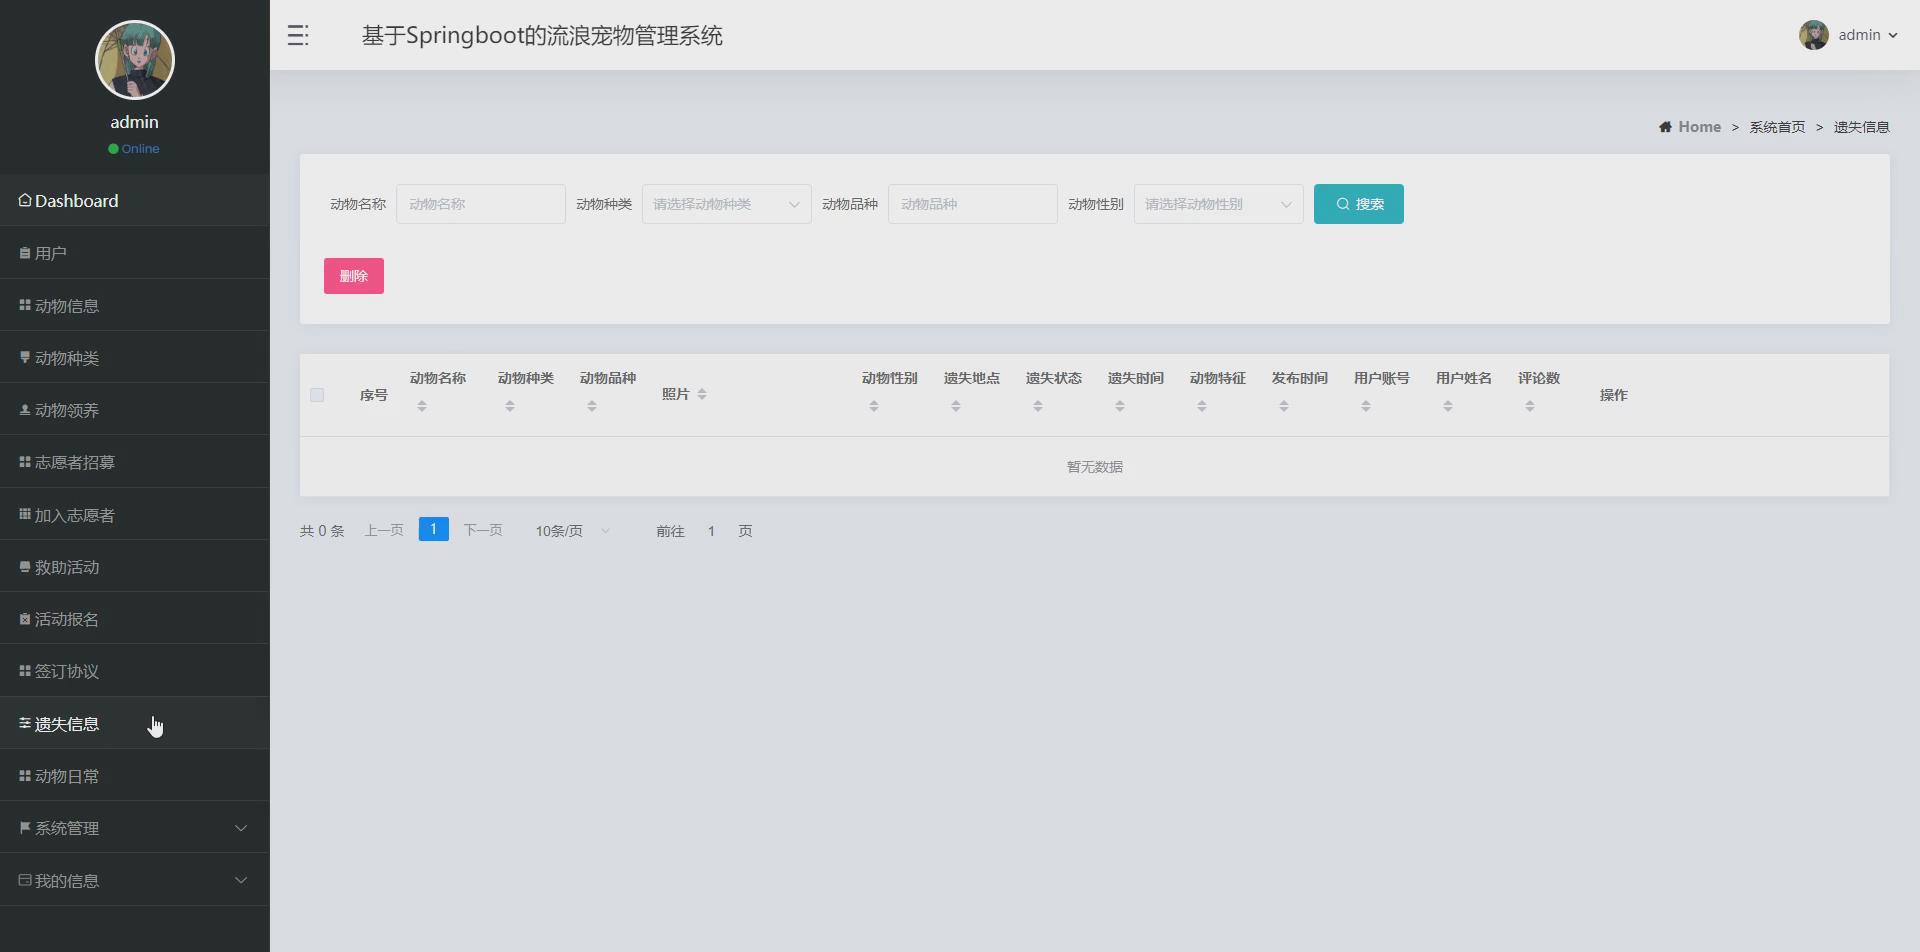1920x952 pixels.
Task: Open the Home icon in the breadcrumb
Action: (x=1664, y=126)
